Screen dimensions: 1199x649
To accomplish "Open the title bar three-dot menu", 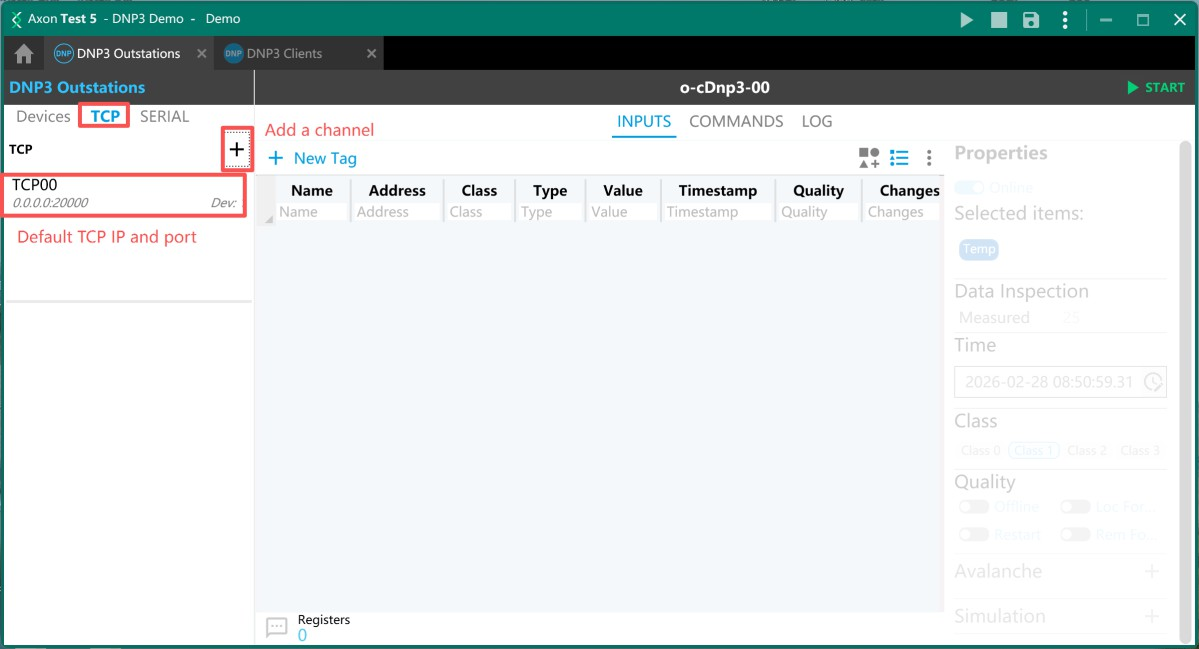I will pos(1065,19).
